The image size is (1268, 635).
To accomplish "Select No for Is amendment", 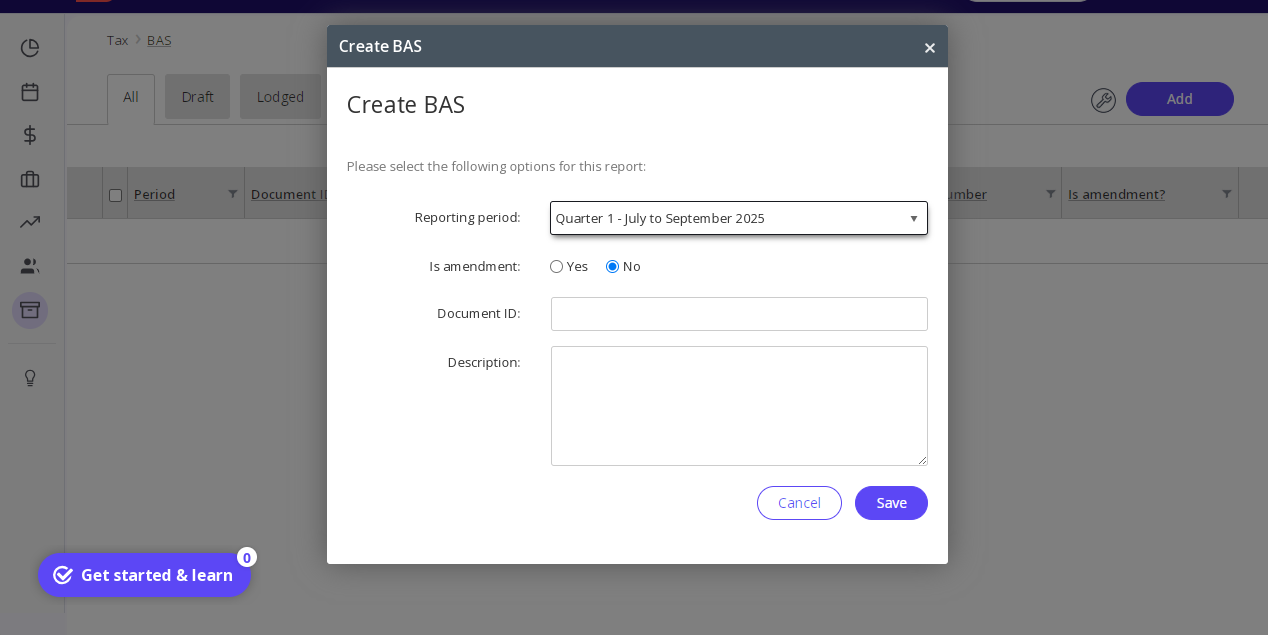I will [612, 266].
